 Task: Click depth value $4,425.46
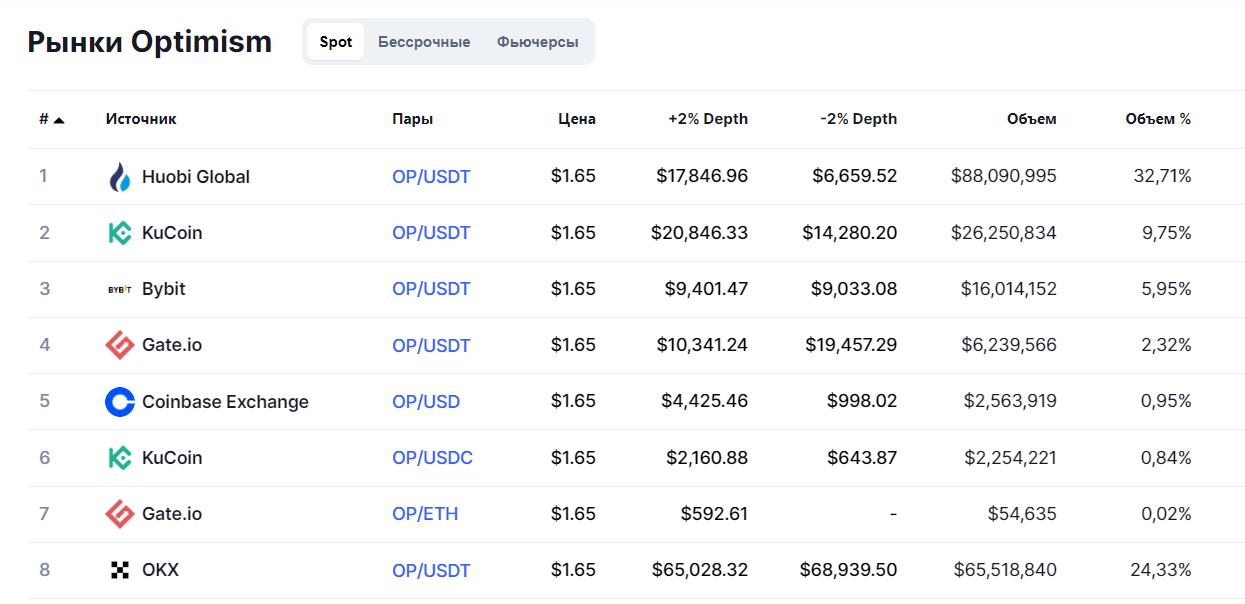click(704, 401)
